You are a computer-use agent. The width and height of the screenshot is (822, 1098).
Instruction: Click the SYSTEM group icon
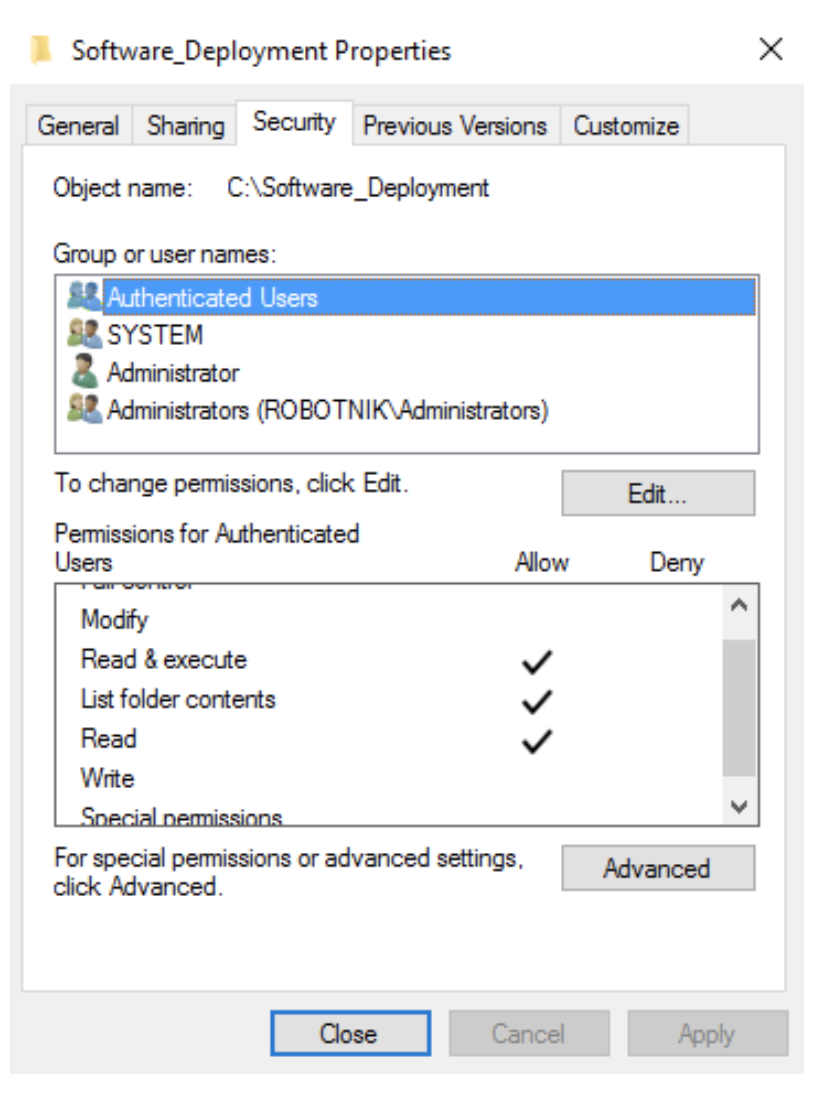pos(85,333)
